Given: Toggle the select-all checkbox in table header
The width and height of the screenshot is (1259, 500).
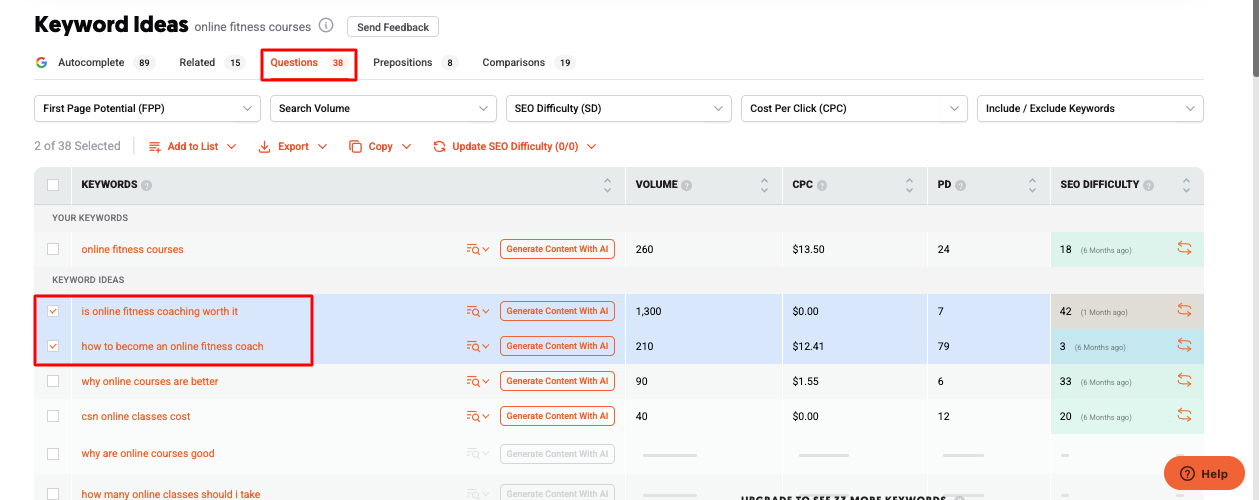Looking at the screenshot, I should tap(53, 185).
